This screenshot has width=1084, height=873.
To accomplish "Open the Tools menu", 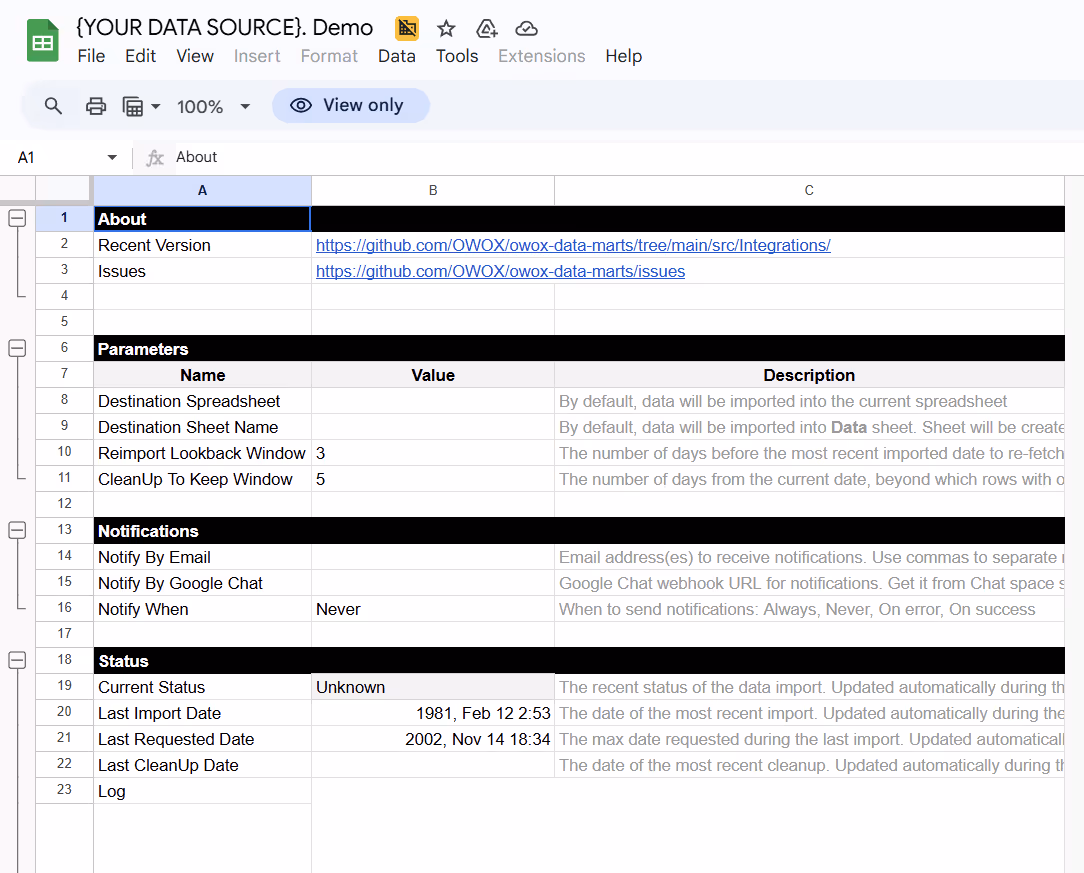I will point(457,56).
